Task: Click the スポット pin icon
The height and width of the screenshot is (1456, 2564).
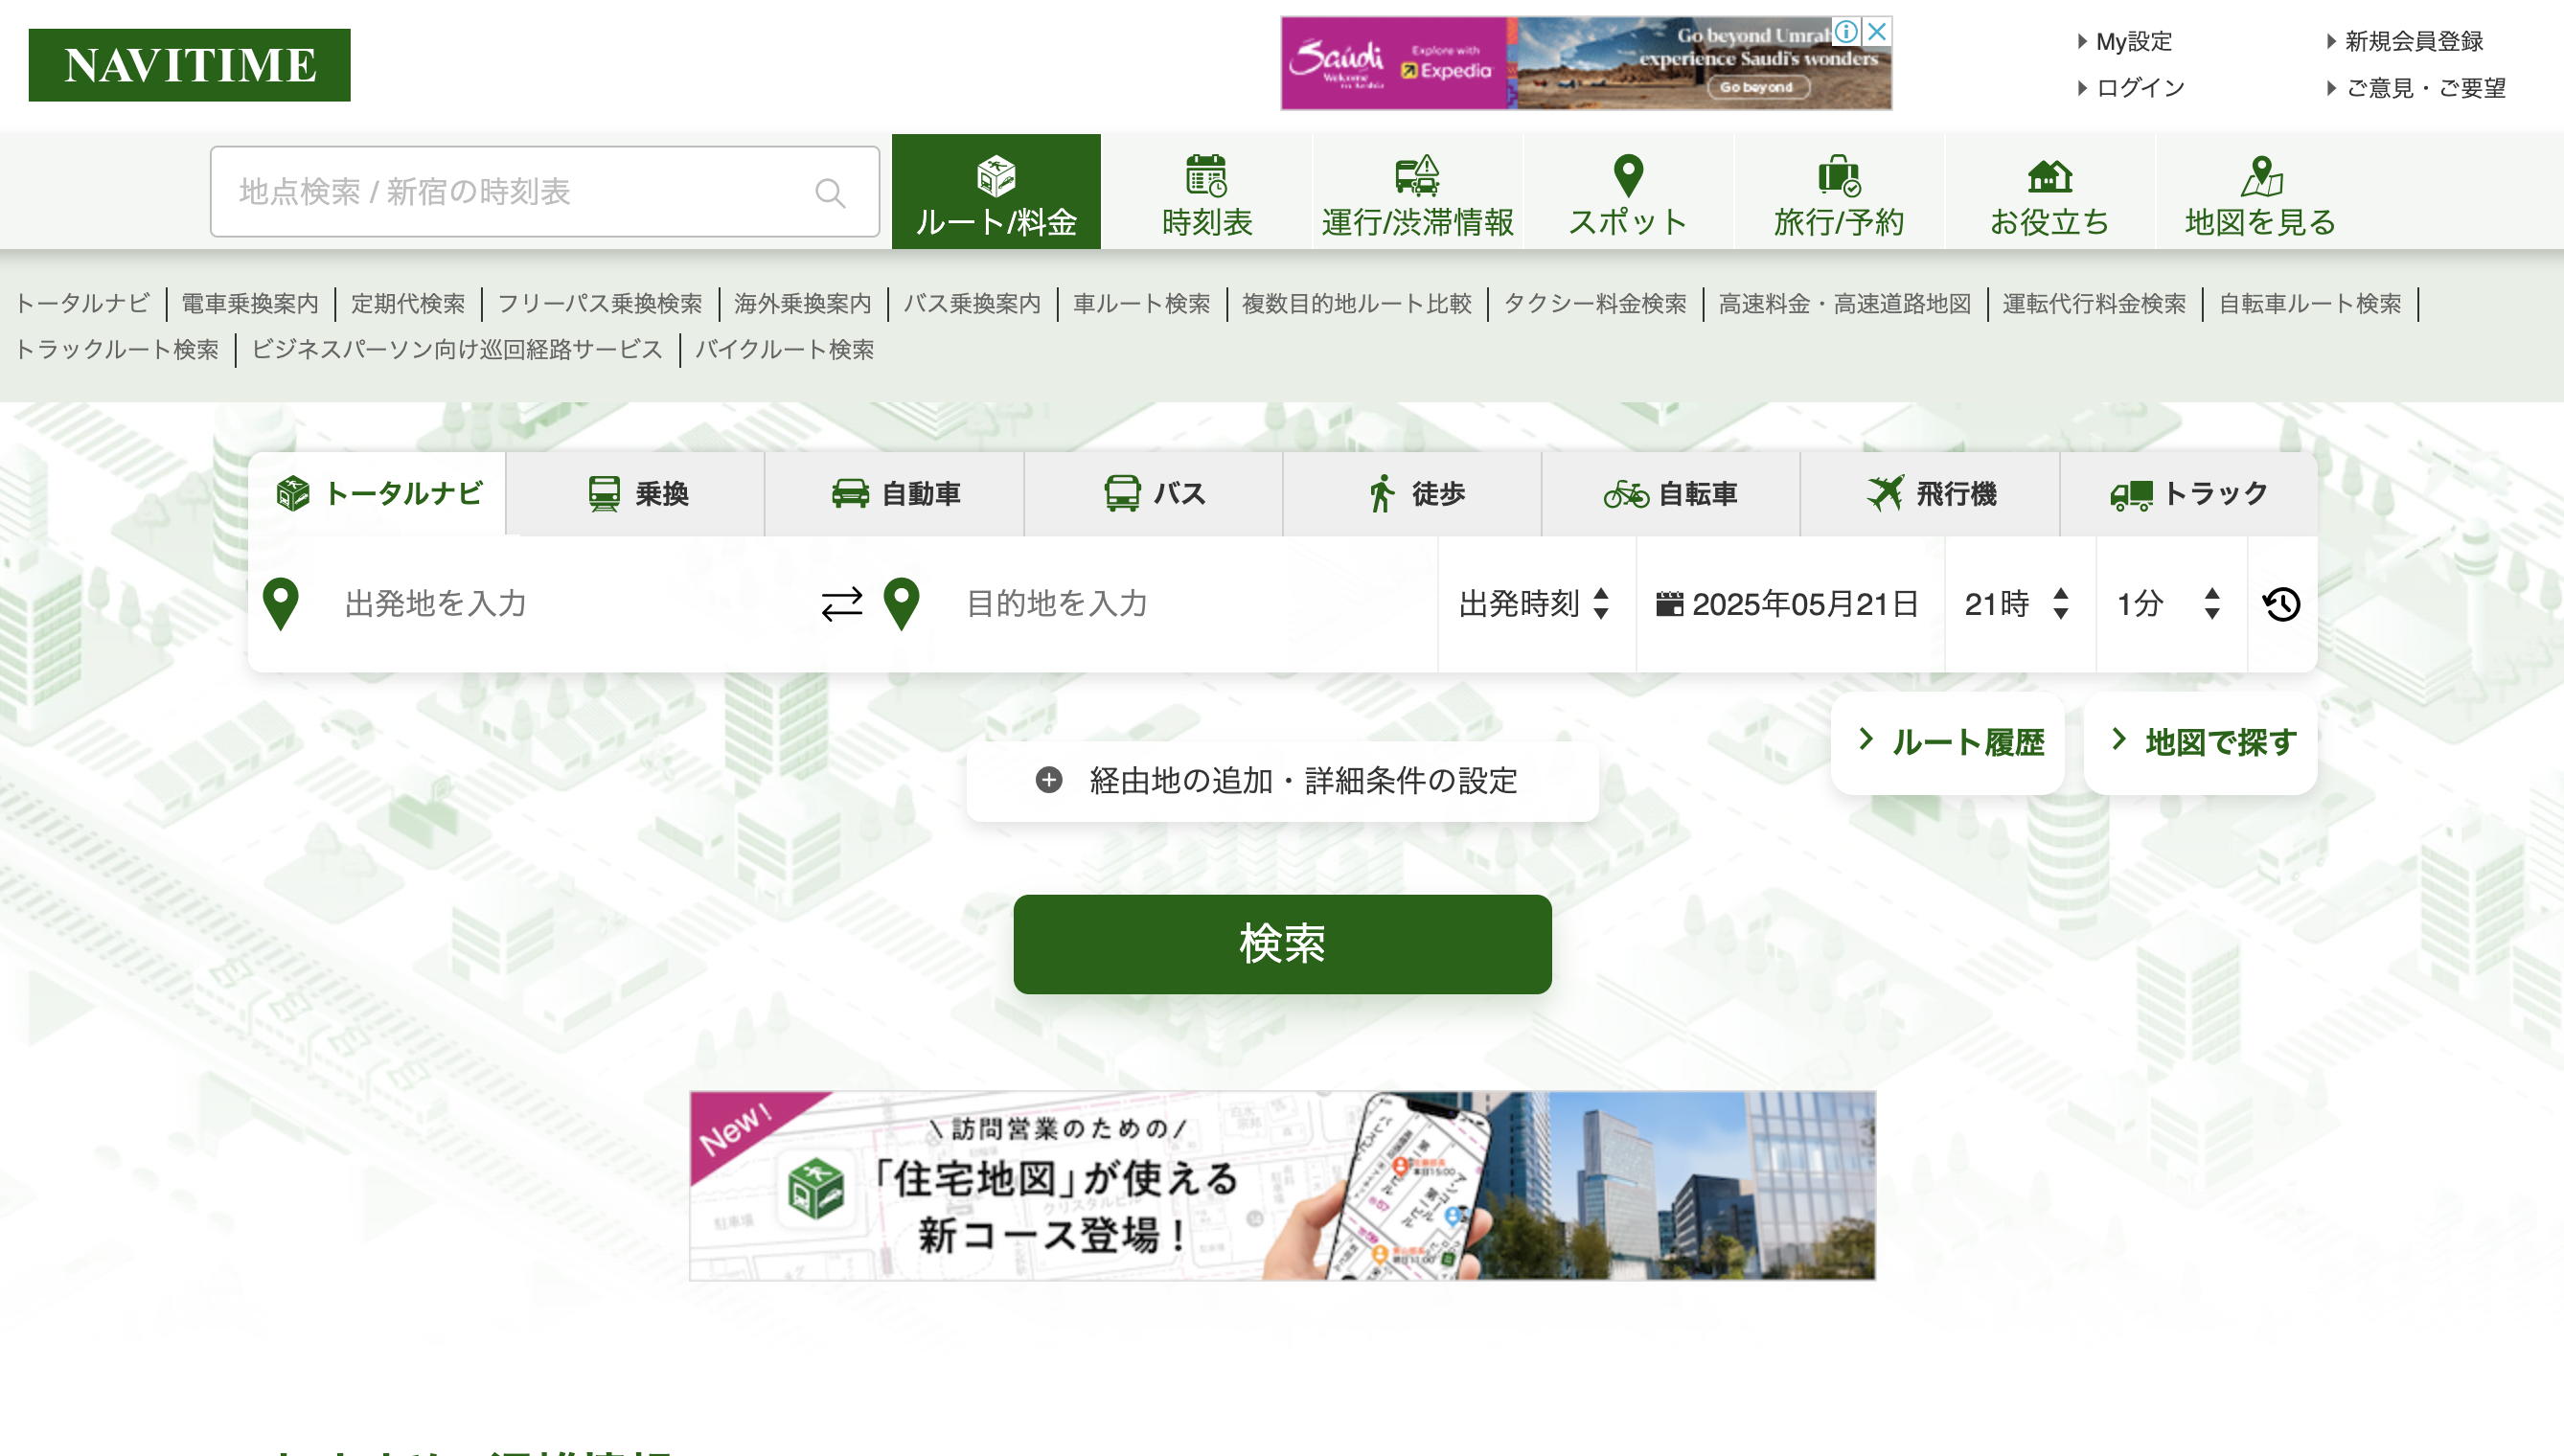Action: pyautogui.click(x=1628, y=176)
